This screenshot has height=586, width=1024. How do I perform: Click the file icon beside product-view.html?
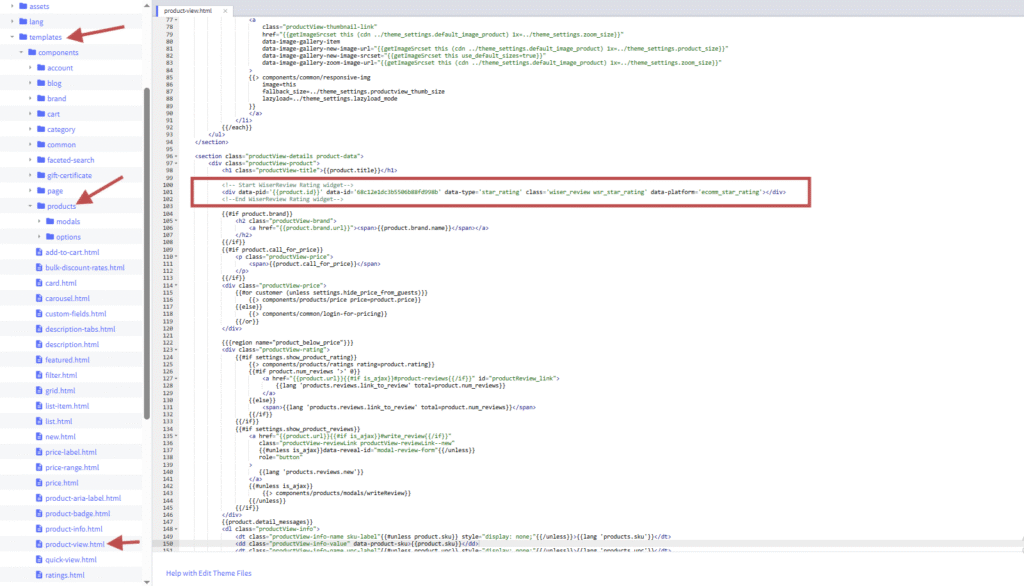pos(40,544)
